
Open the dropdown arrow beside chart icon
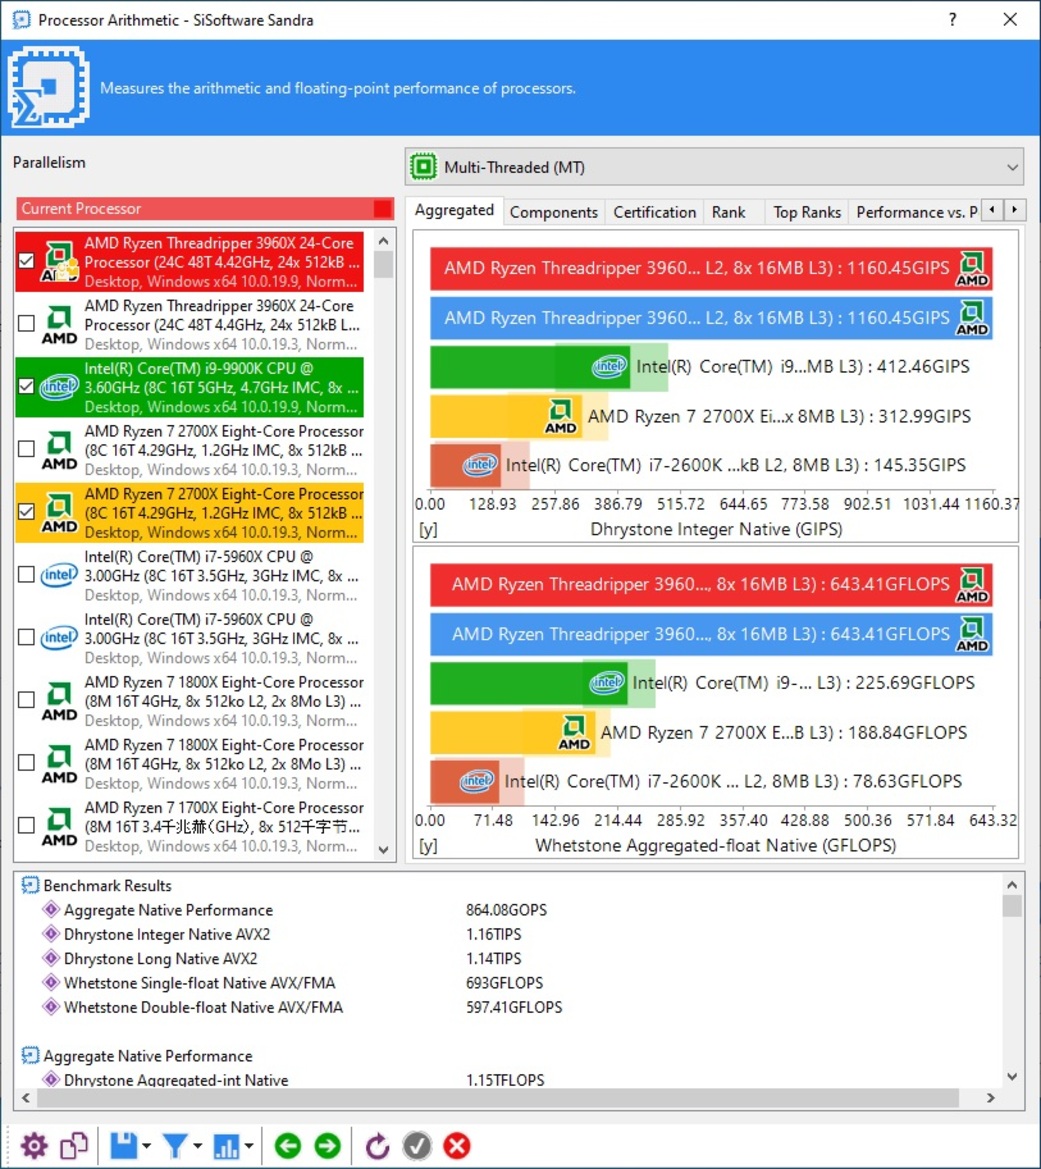point(249,1146)
